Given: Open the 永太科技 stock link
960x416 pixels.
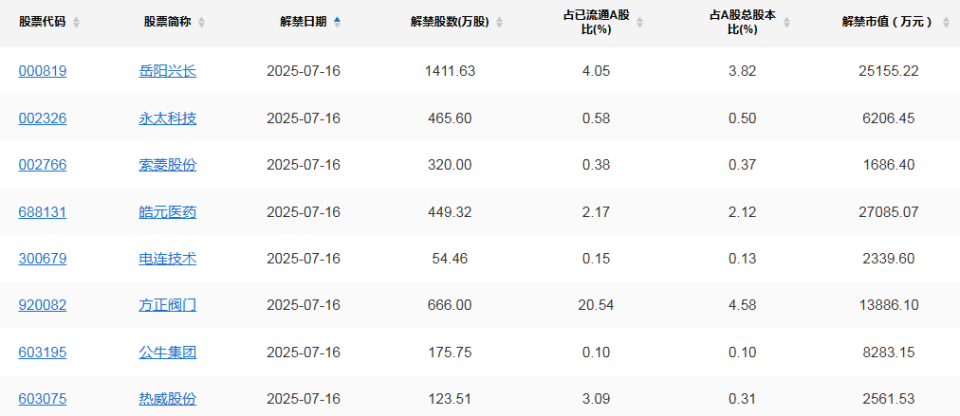Looking at the screenshot, I should [168, 118].
